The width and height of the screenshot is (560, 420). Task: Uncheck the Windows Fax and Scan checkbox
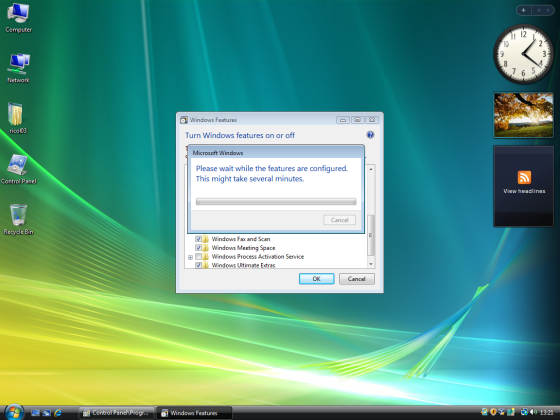point(198,239)
